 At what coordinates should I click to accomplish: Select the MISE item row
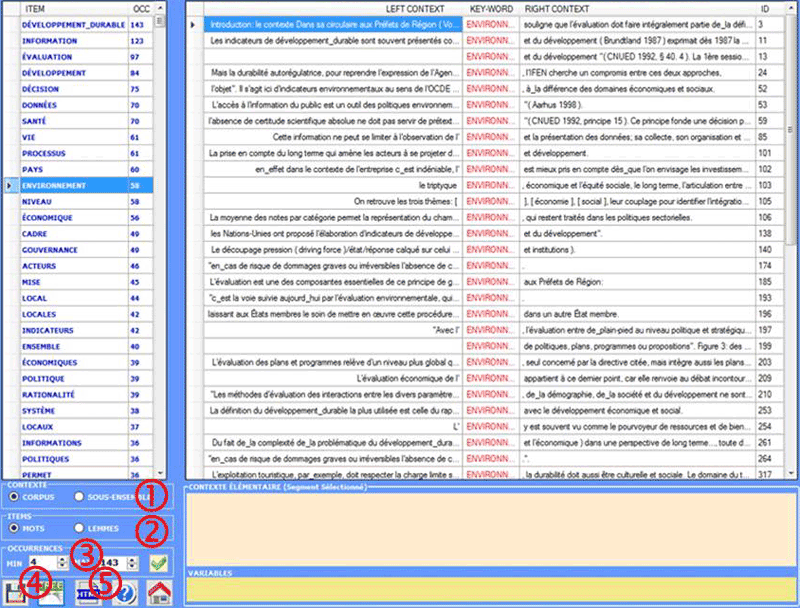(87, 282)
